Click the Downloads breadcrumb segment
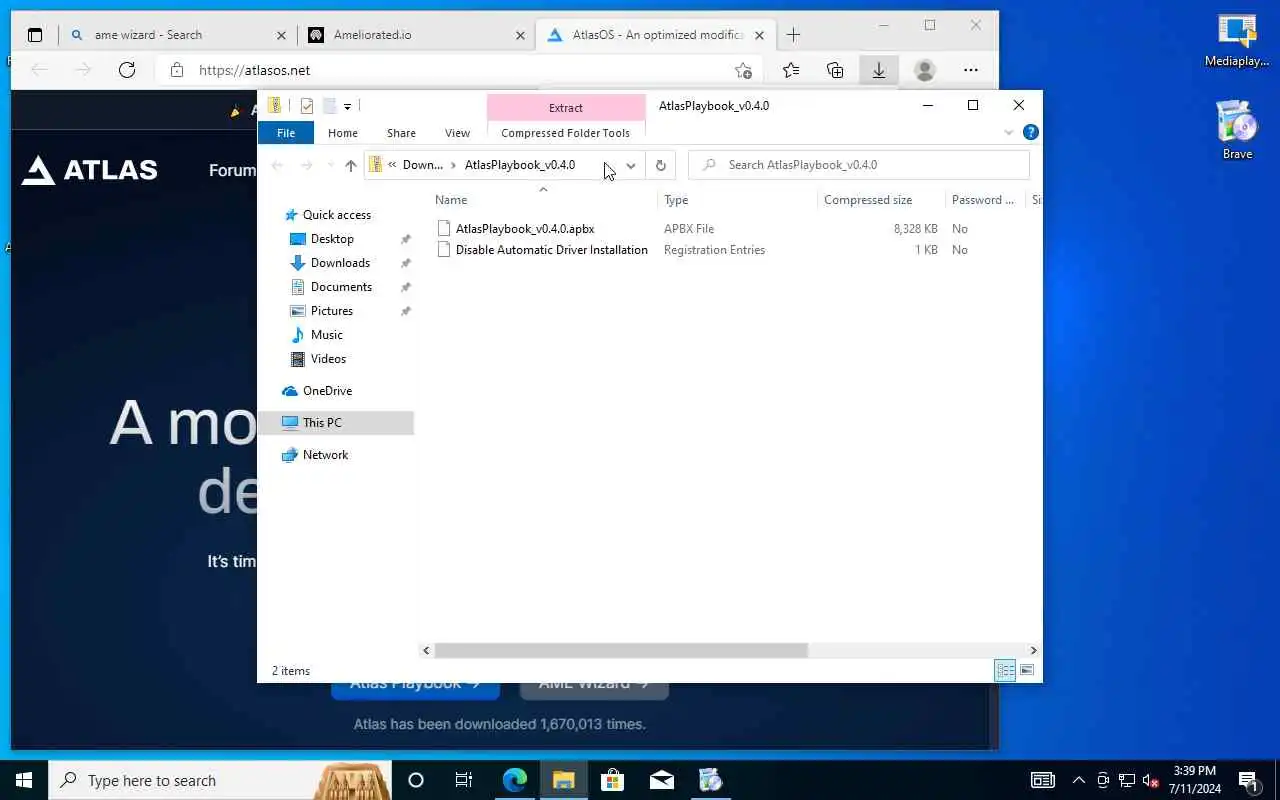1280x800 pixels. click(x=422, y=165)
